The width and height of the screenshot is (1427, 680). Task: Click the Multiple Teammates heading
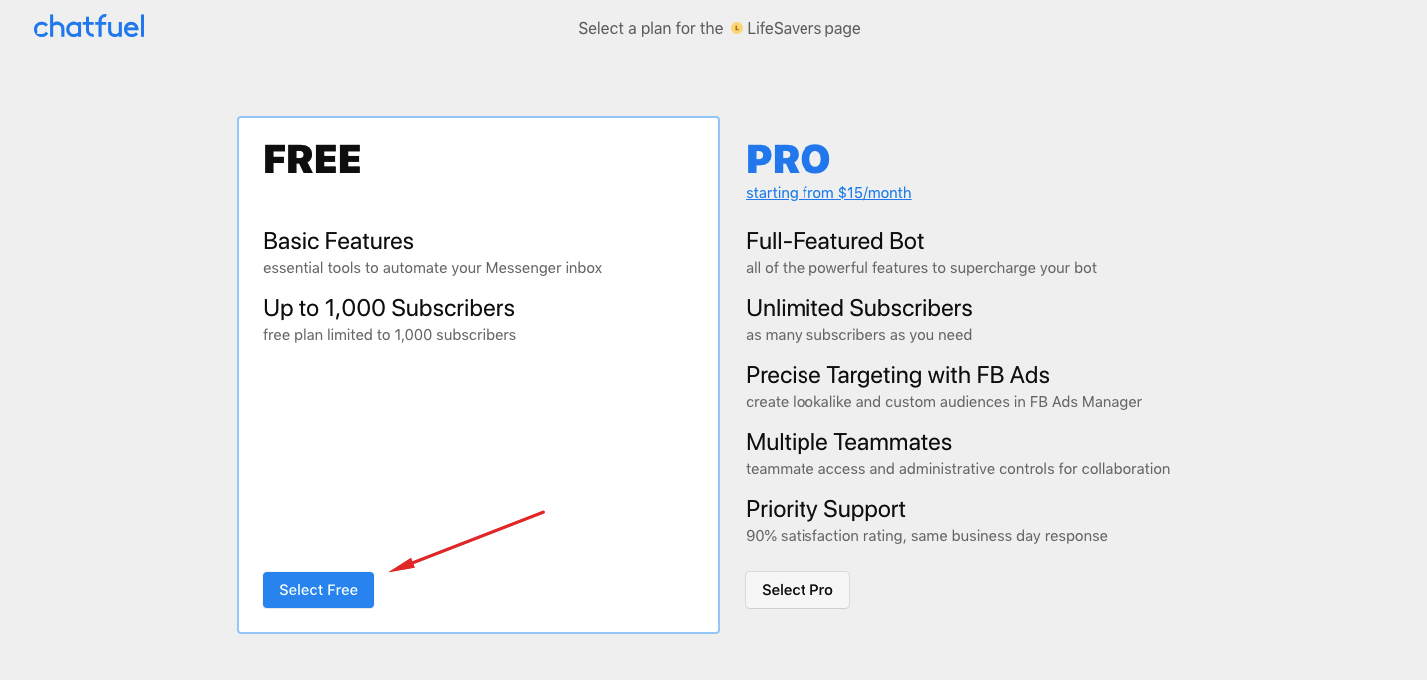click(x=848, y=441)
